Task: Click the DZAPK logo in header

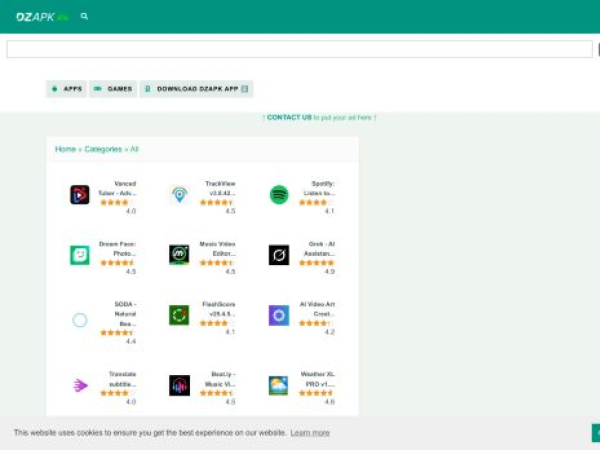Action: point(42,17)
